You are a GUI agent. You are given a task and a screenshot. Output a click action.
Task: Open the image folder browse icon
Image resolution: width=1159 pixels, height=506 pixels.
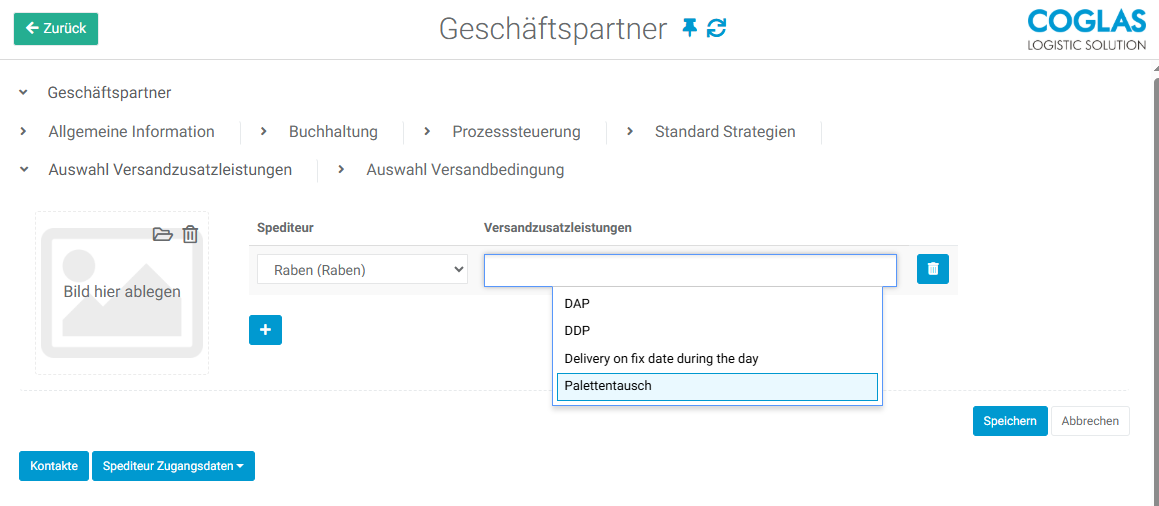(162, 235)
